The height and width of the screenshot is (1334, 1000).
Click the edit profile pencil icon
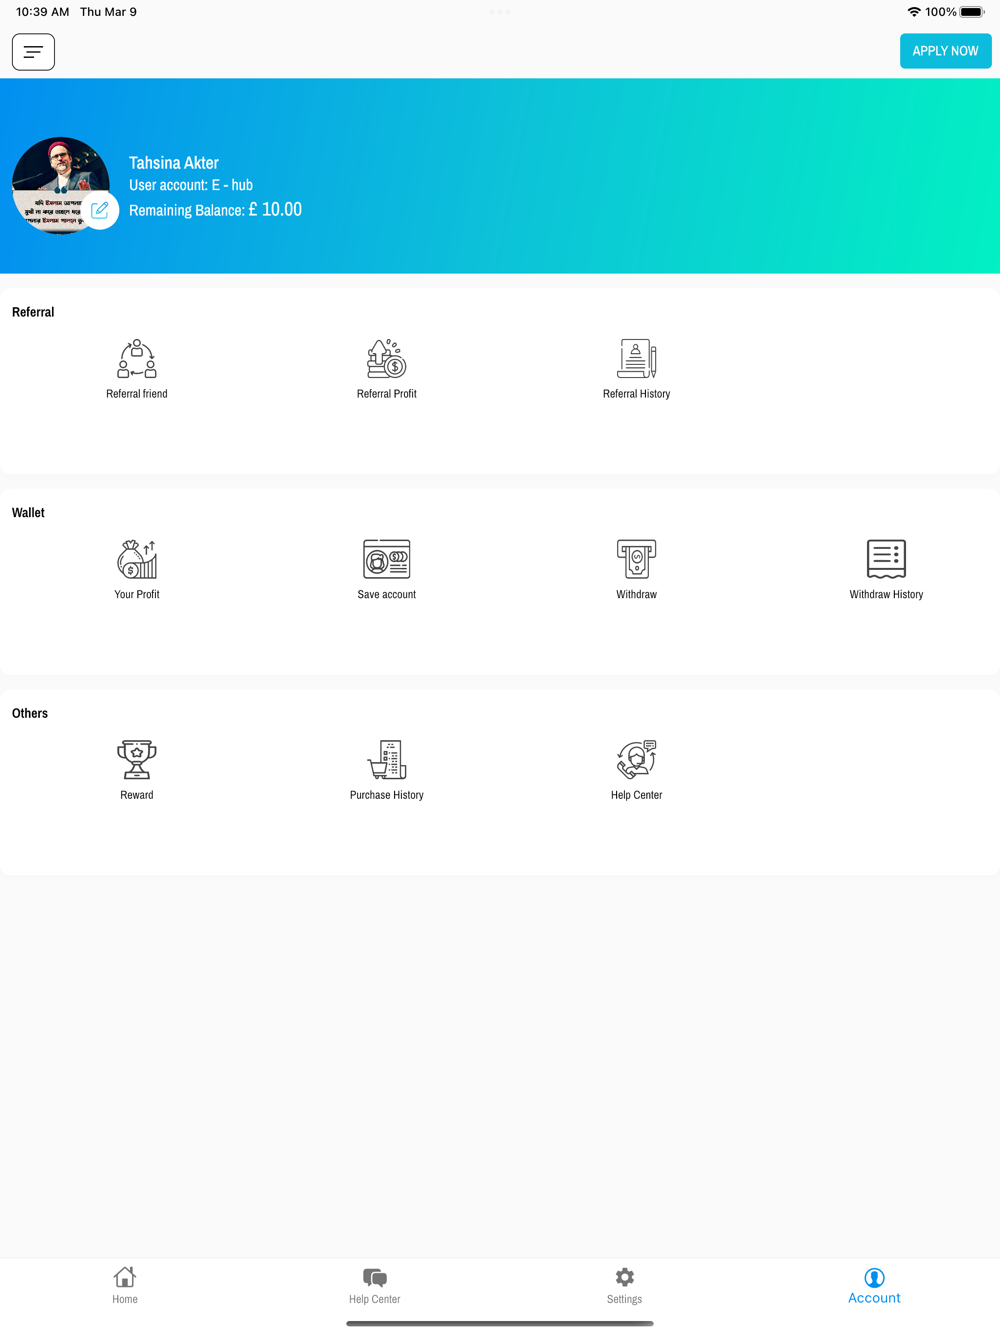(100, 210)
